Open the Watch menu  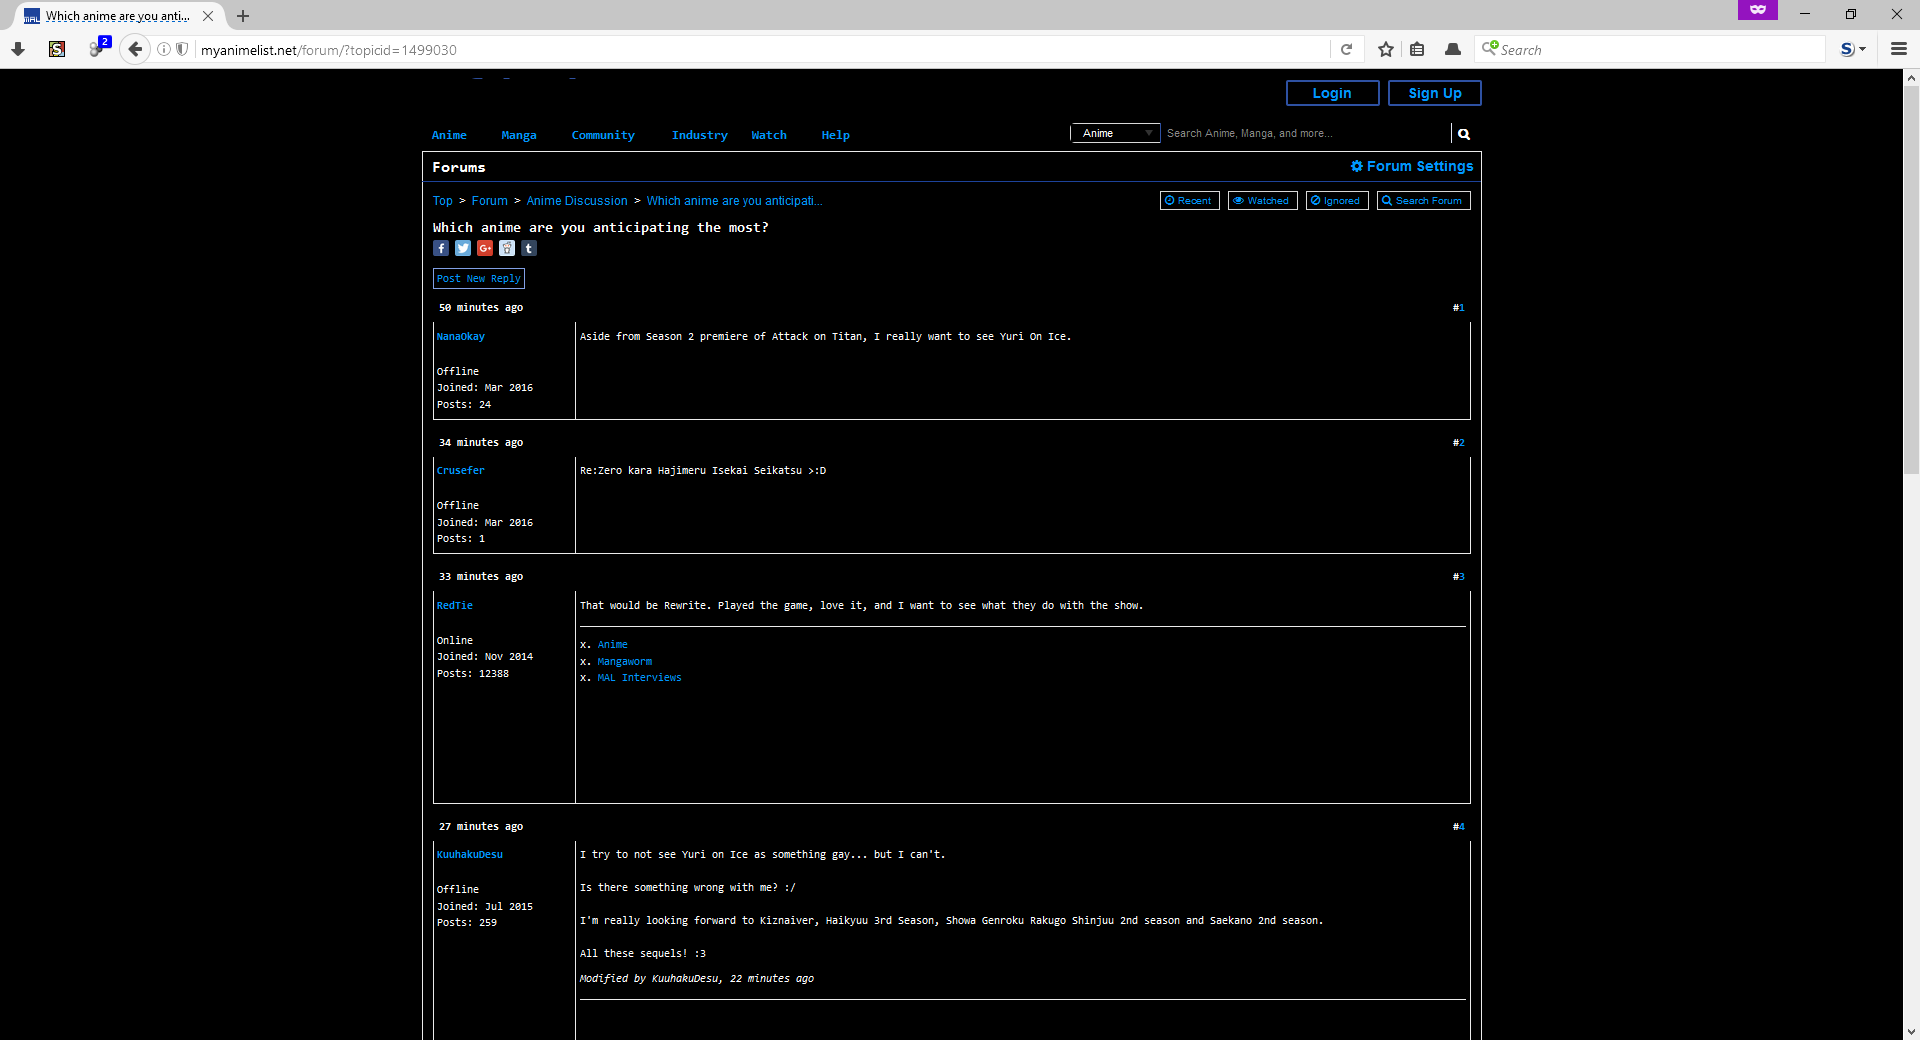click(769, 135)
